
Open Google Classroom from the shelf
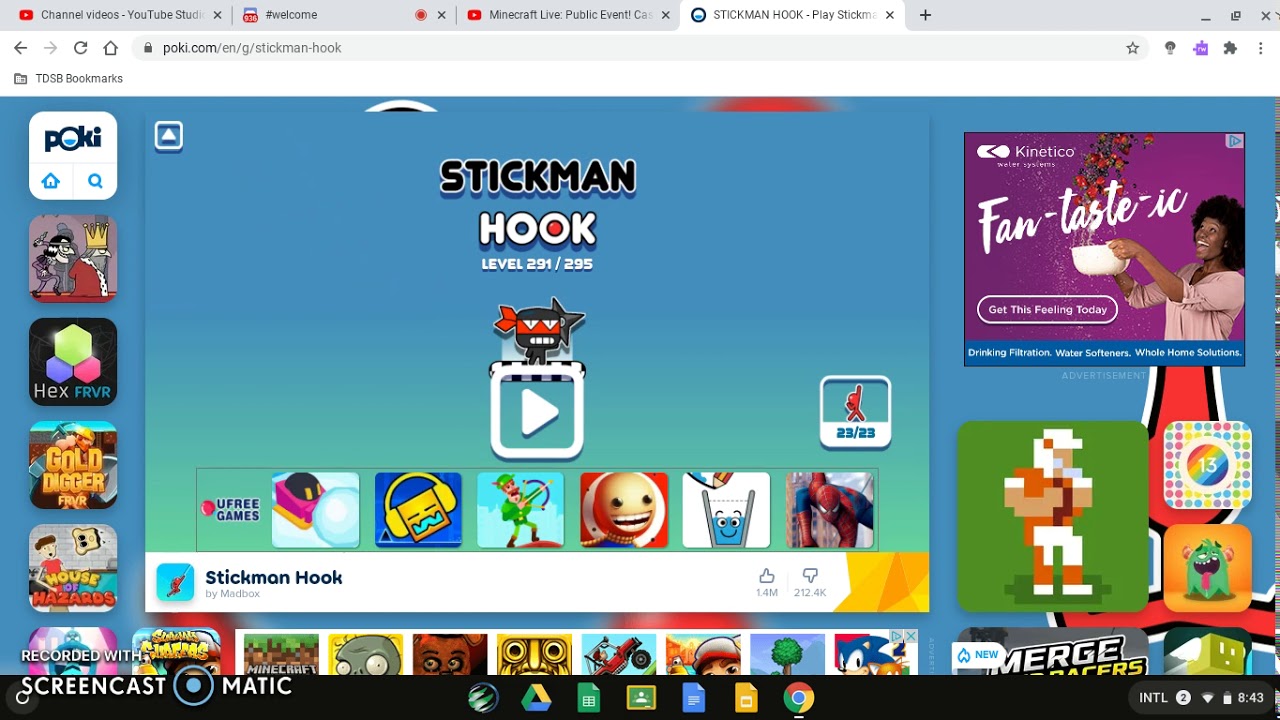point(641,698)
